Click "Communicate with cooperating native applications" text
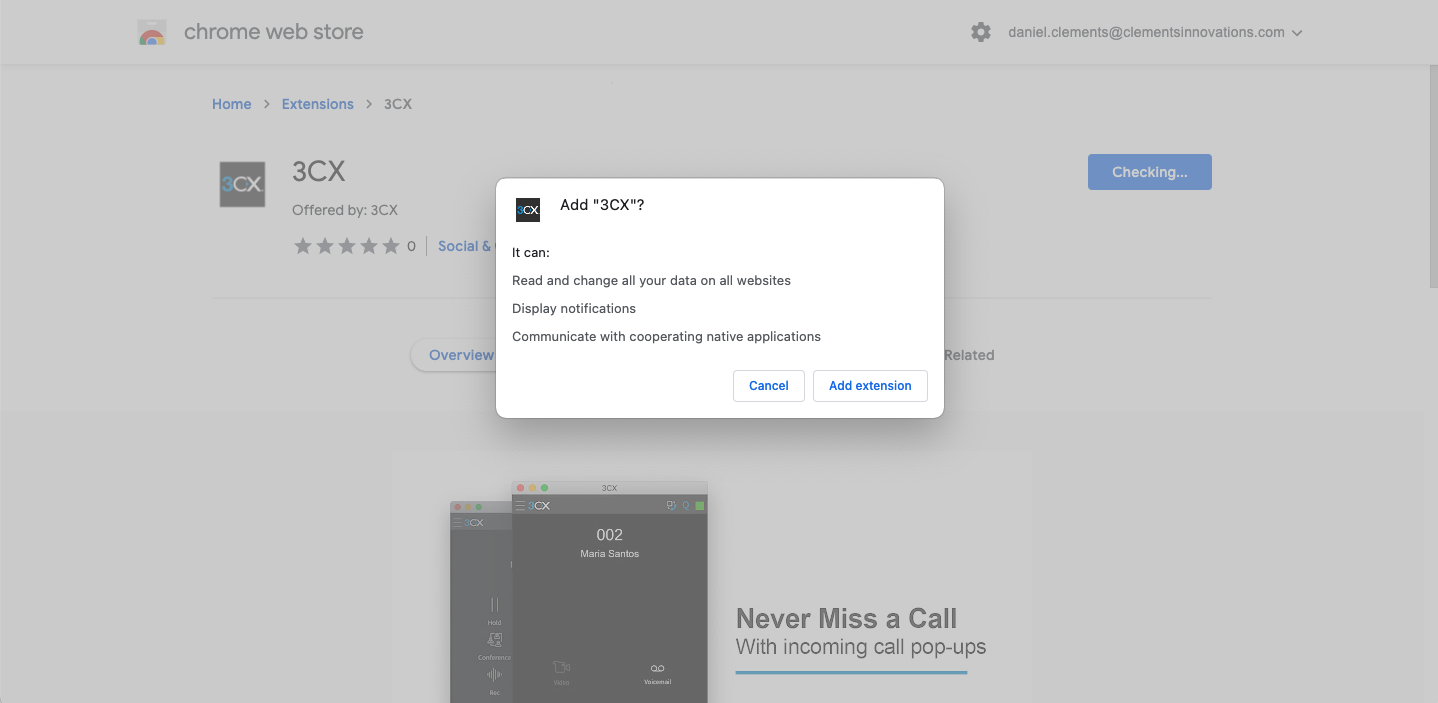 click(x=666, y=337)
